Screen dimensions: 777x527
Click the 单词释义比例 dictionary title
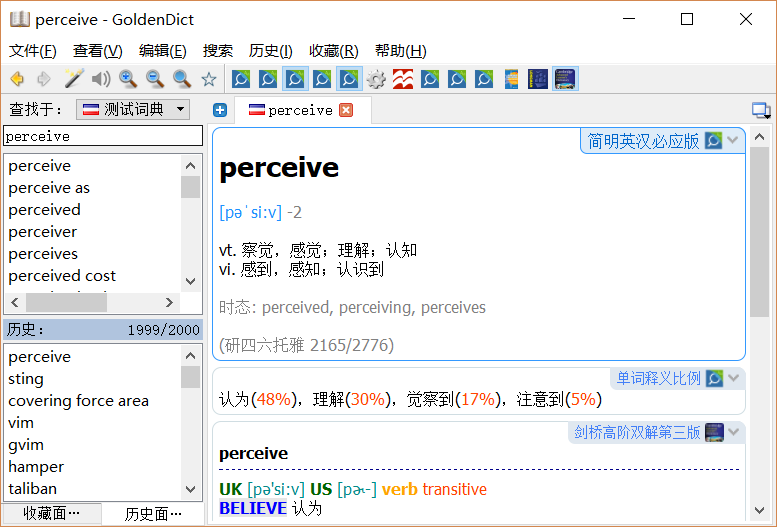659,378
